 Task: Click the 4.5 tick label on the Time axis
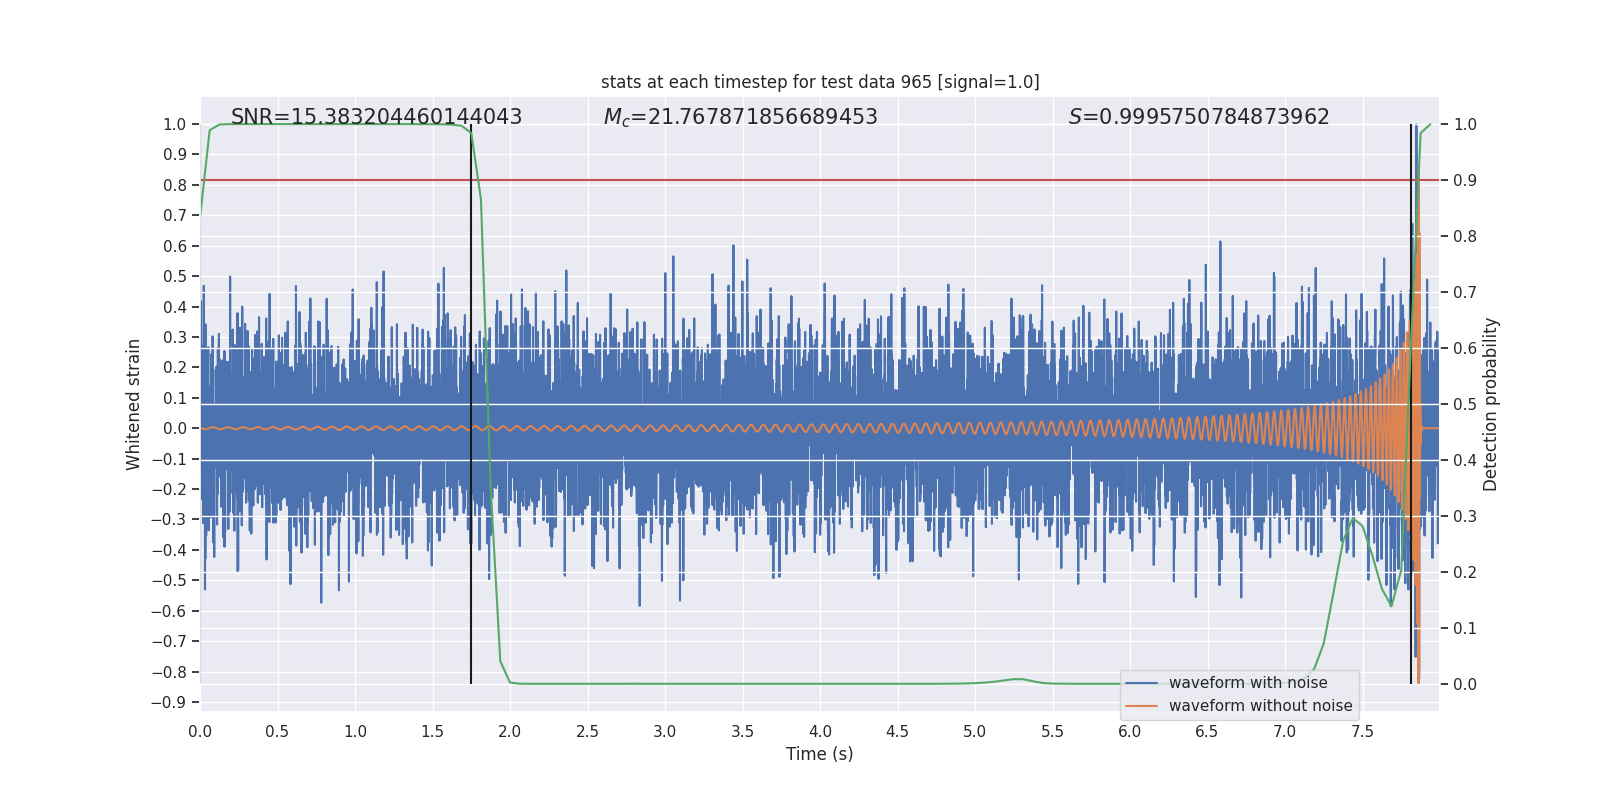tap(897, 731)
